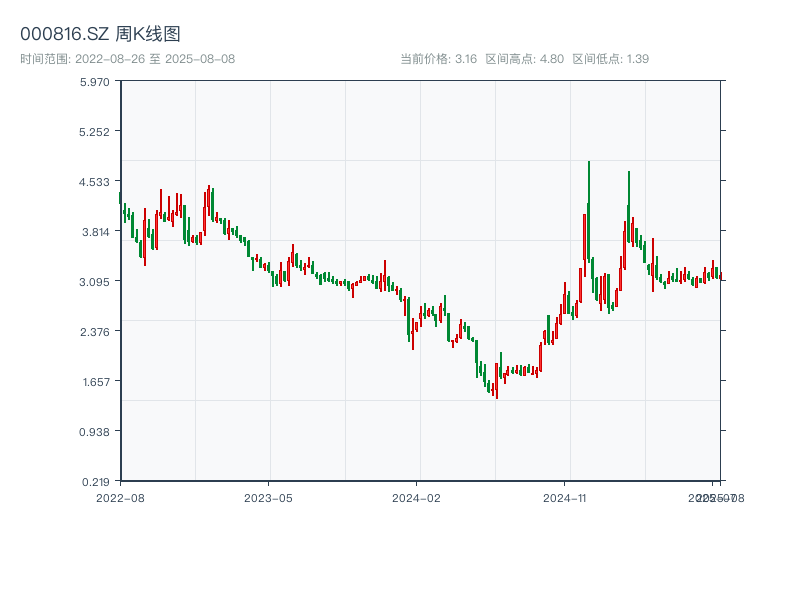Select the 区间低点 1.39 label
800x600 pixels.
click(x=610, y=59)
